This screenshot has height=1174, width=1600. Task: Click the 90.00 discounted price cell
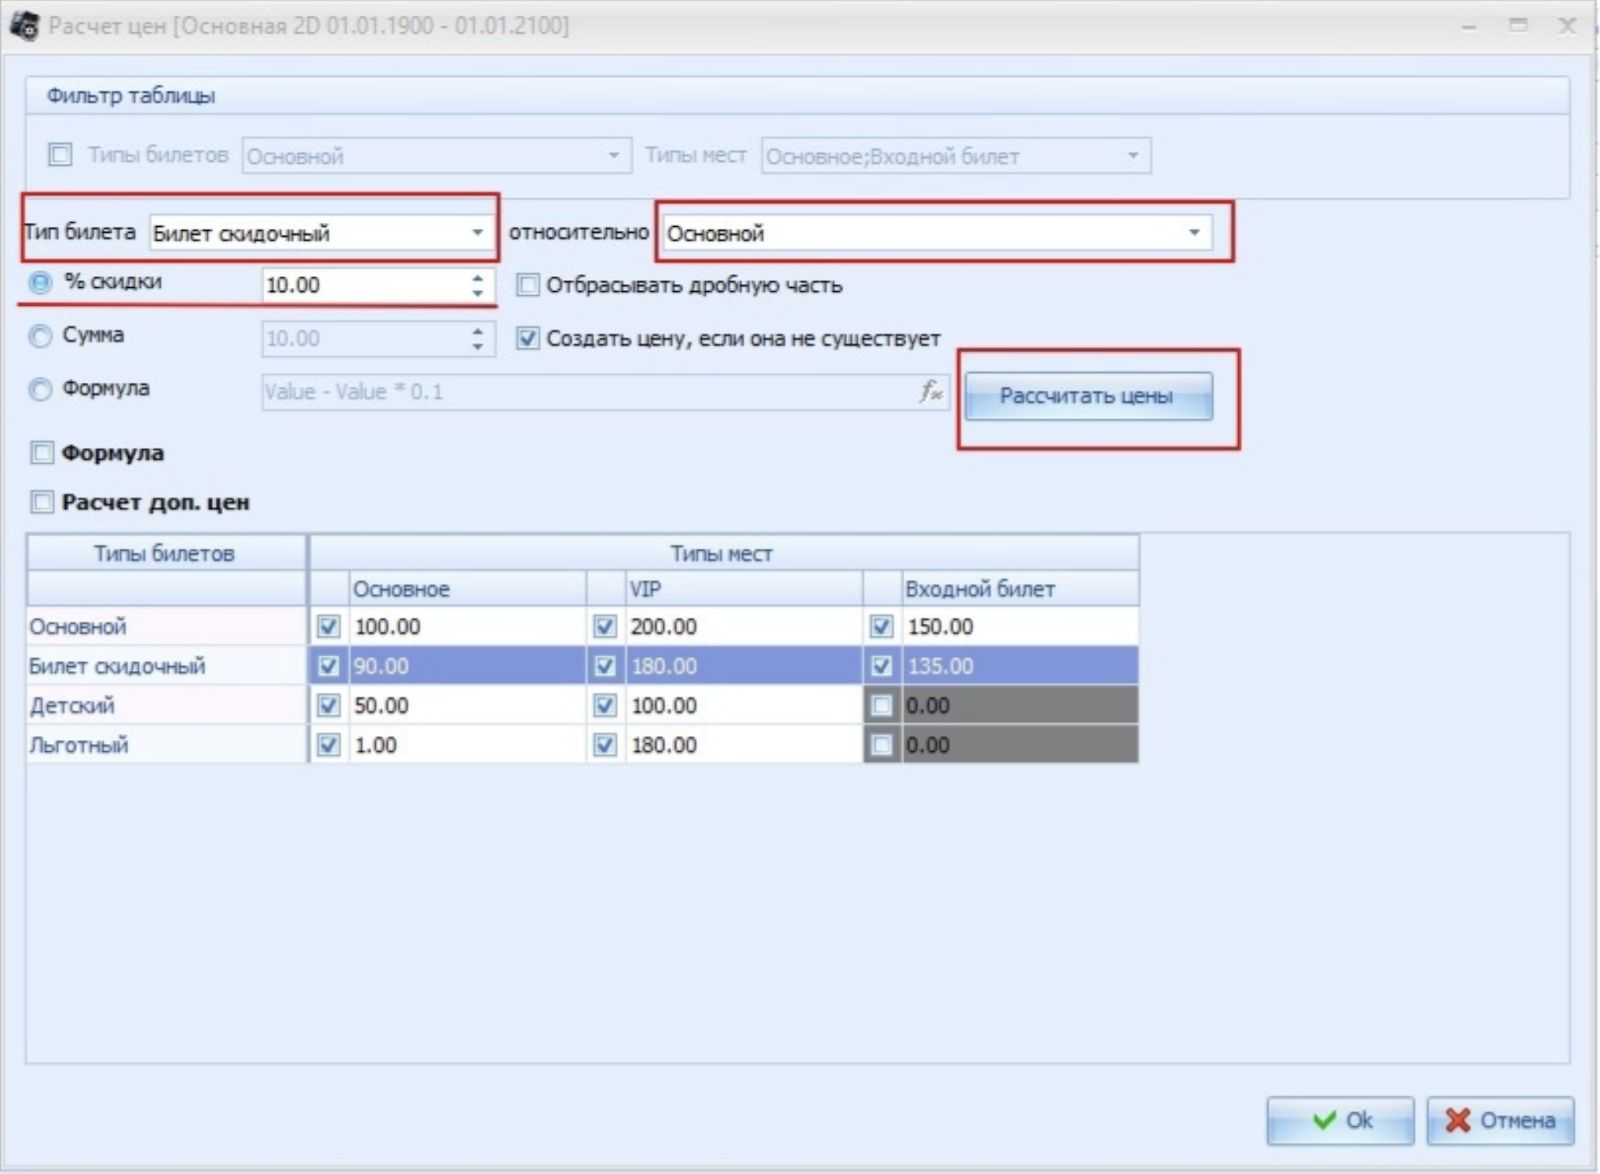coord(467,666)
